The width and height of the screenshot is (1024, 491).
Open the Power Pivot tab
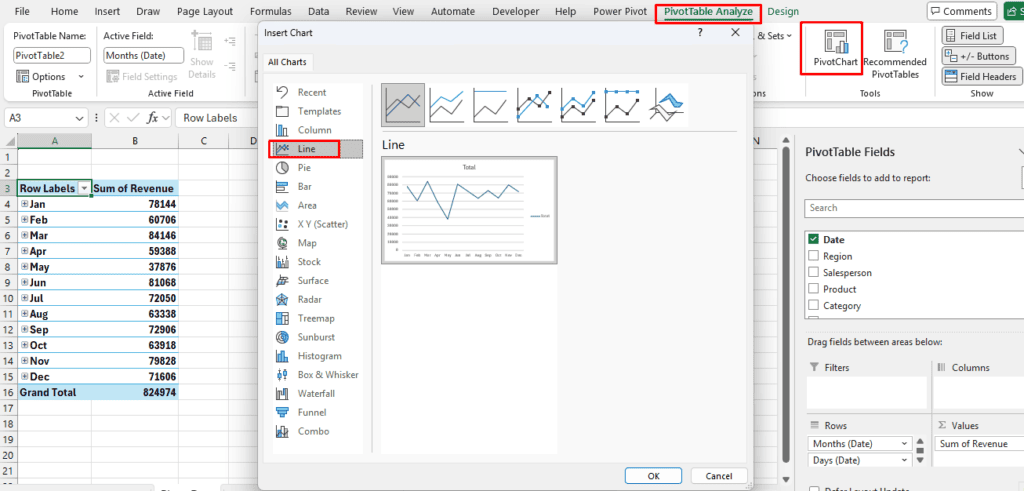620,12
